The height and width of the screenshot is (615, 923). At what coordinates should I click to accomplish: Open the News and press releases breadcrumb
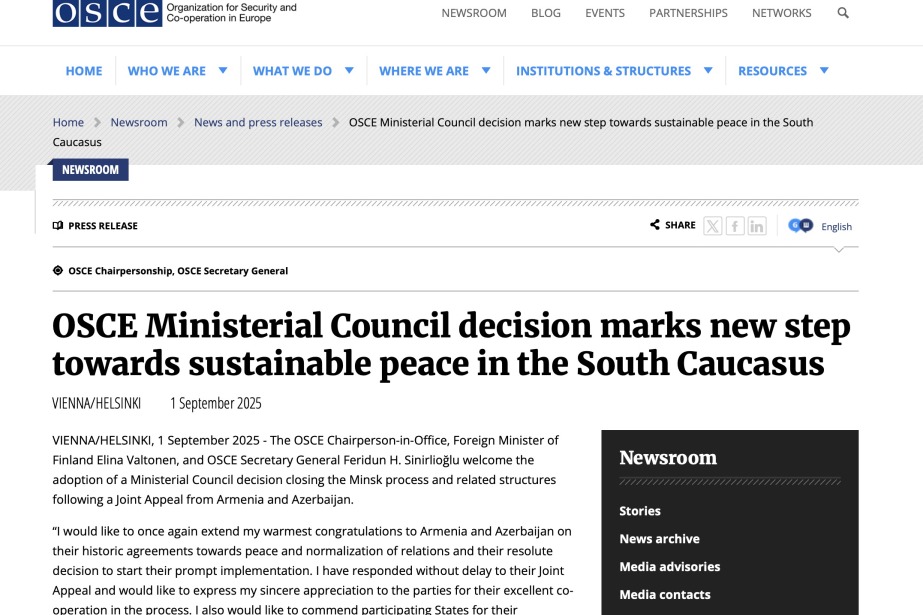pyautogui.click(x=258, y=122)
